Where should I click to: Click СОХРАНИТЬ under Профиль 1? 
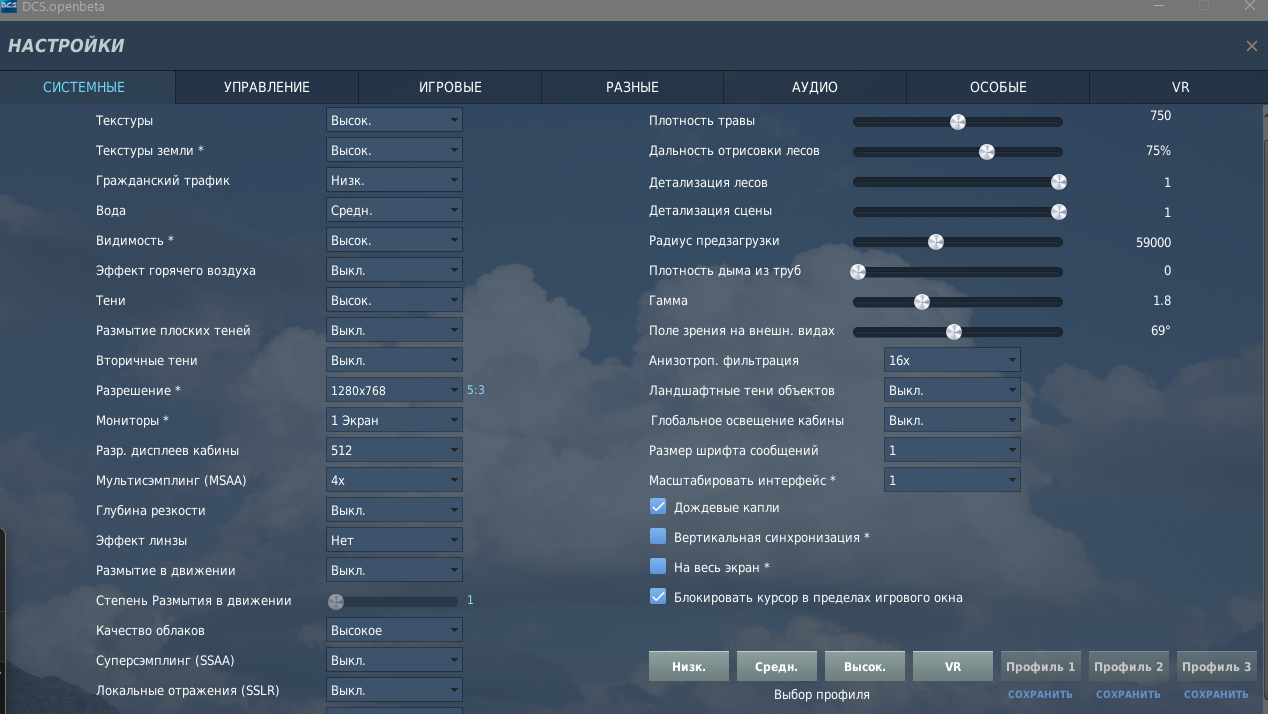point(1040,694)
